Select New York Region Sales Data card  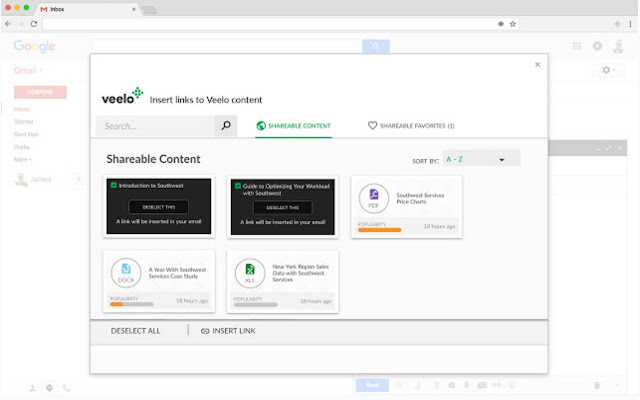pyautogui.click(x=282, y=282)
